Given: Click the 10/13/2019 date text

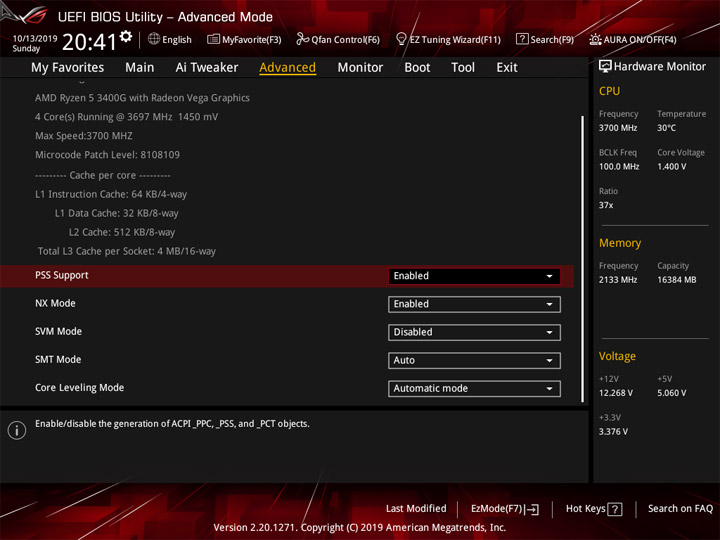Looking at the screenshot, I should [x=34, y=38].
